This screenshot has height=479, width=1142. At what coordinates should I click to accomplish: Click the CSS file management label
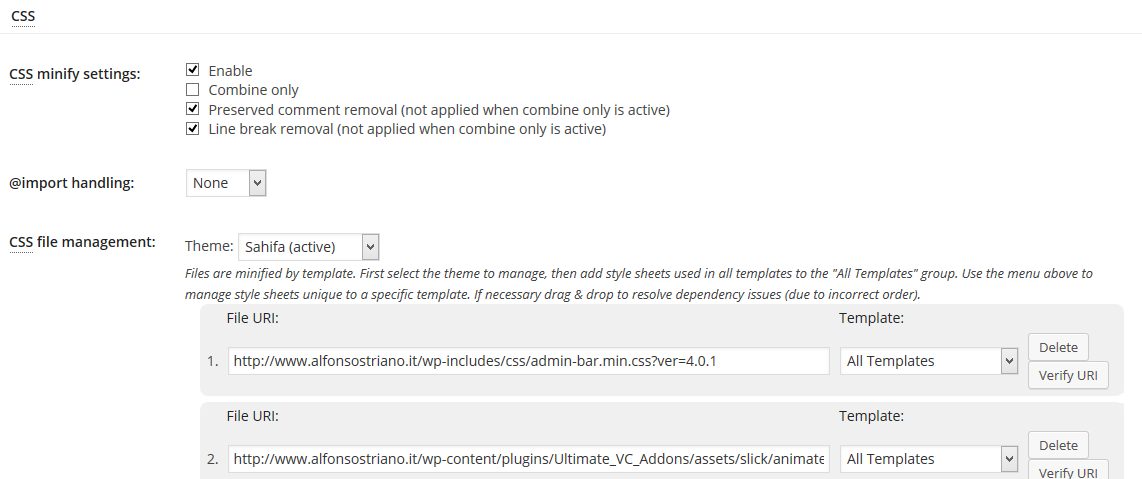point(82,242)
